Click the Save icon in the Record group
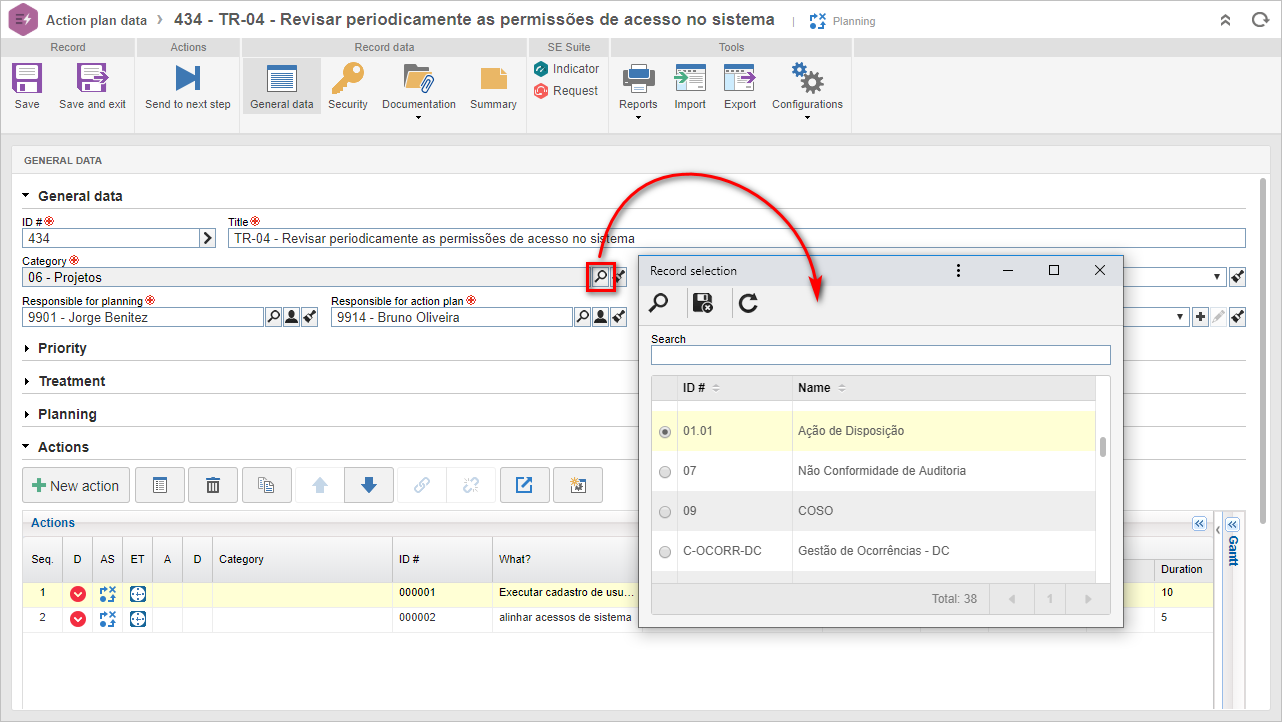The width and height of the screenshot is (1282, 722). point(27,85)
